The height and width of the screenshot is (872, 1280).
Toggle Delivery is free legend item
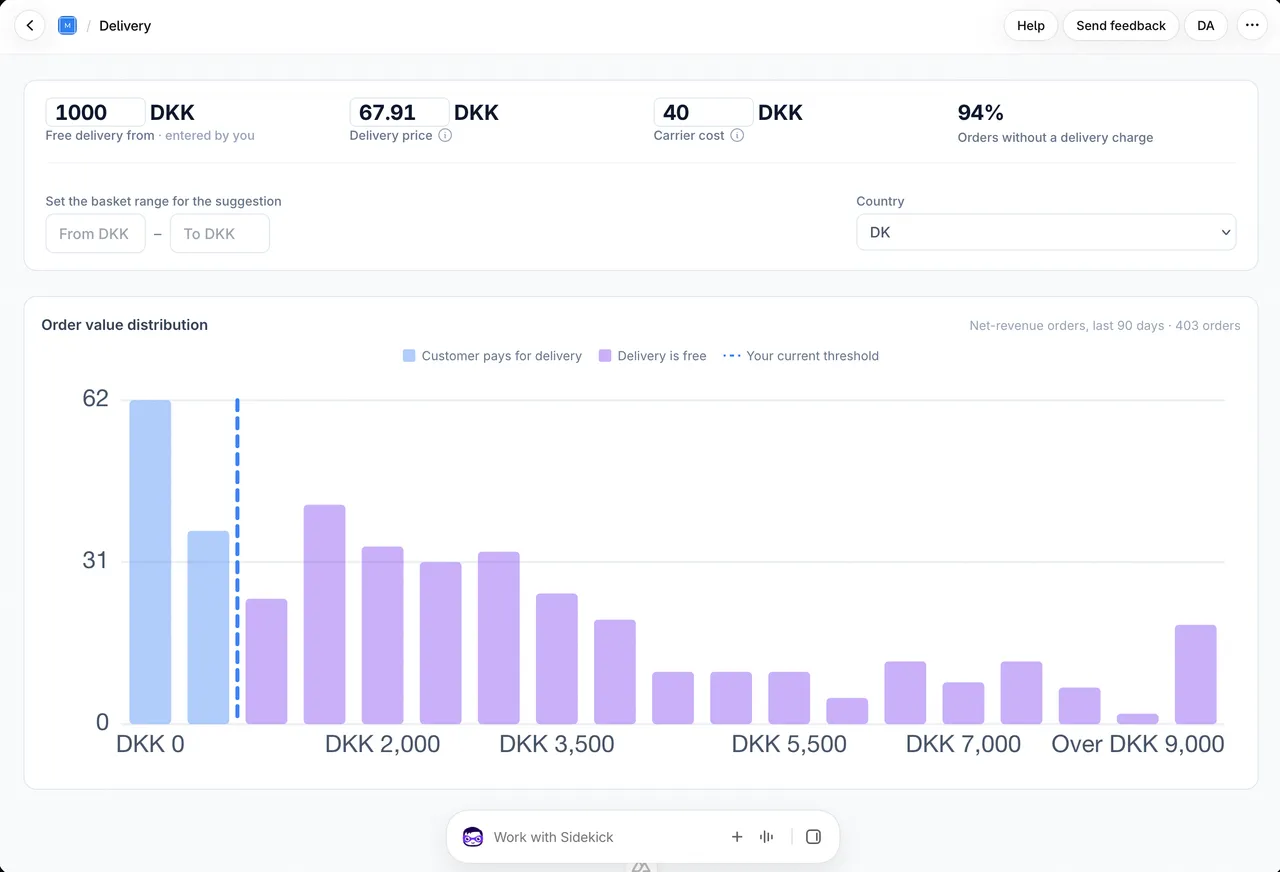652,356
